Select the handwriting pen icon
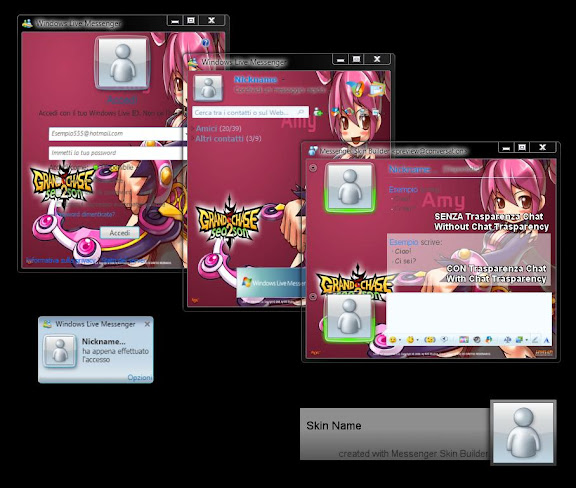Image resolution: width=576 pixels, height=488 pixels. (x=535, y=340)
